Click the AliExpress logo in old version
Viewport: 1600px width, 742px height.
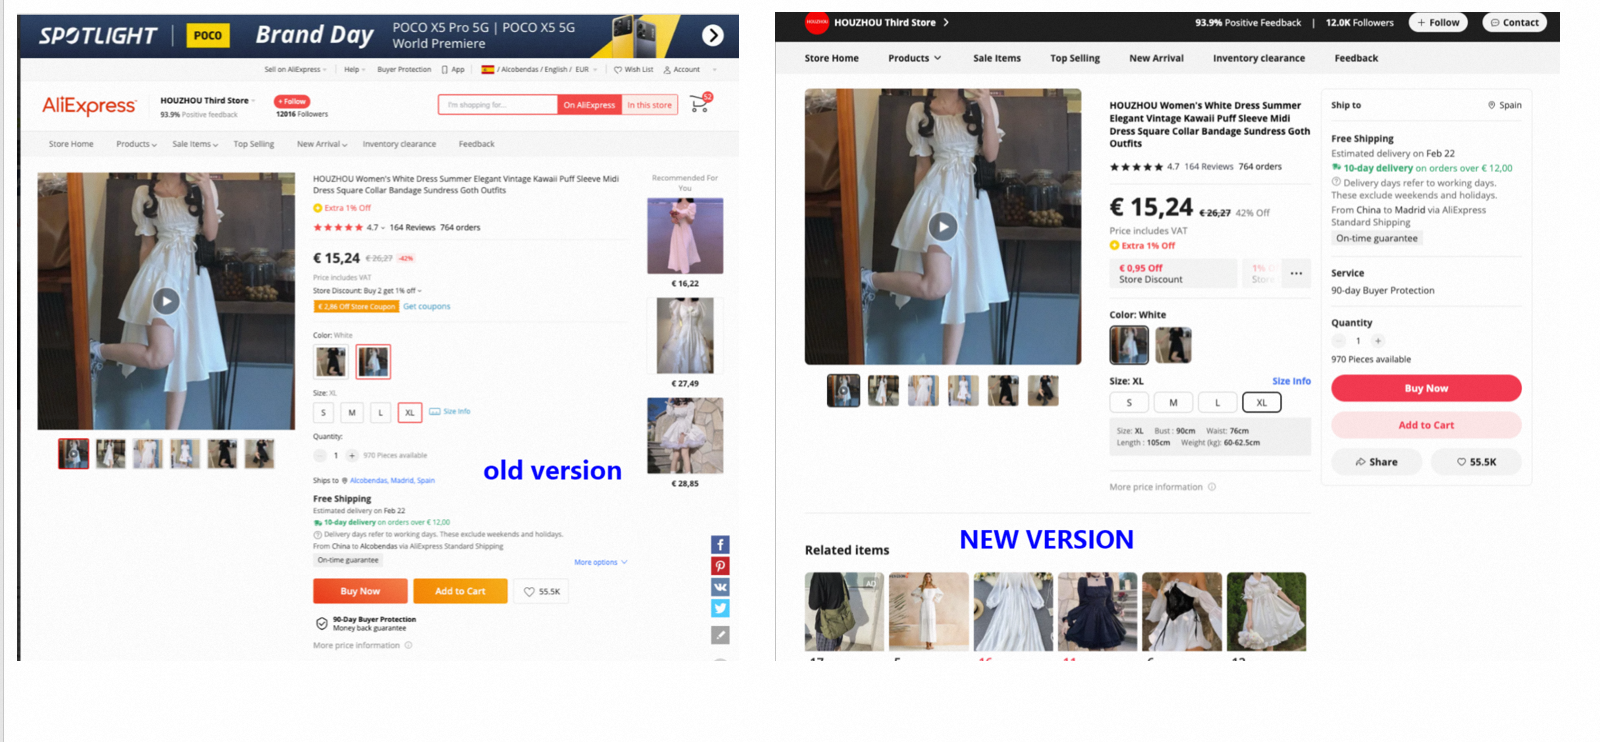[89, 106]
